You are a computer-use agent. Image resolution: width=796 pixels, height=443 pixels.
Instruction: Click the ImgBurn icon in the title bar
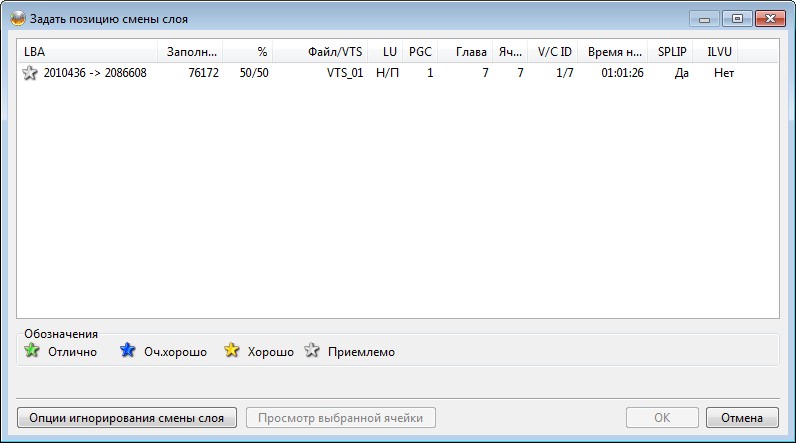[18, 19]
